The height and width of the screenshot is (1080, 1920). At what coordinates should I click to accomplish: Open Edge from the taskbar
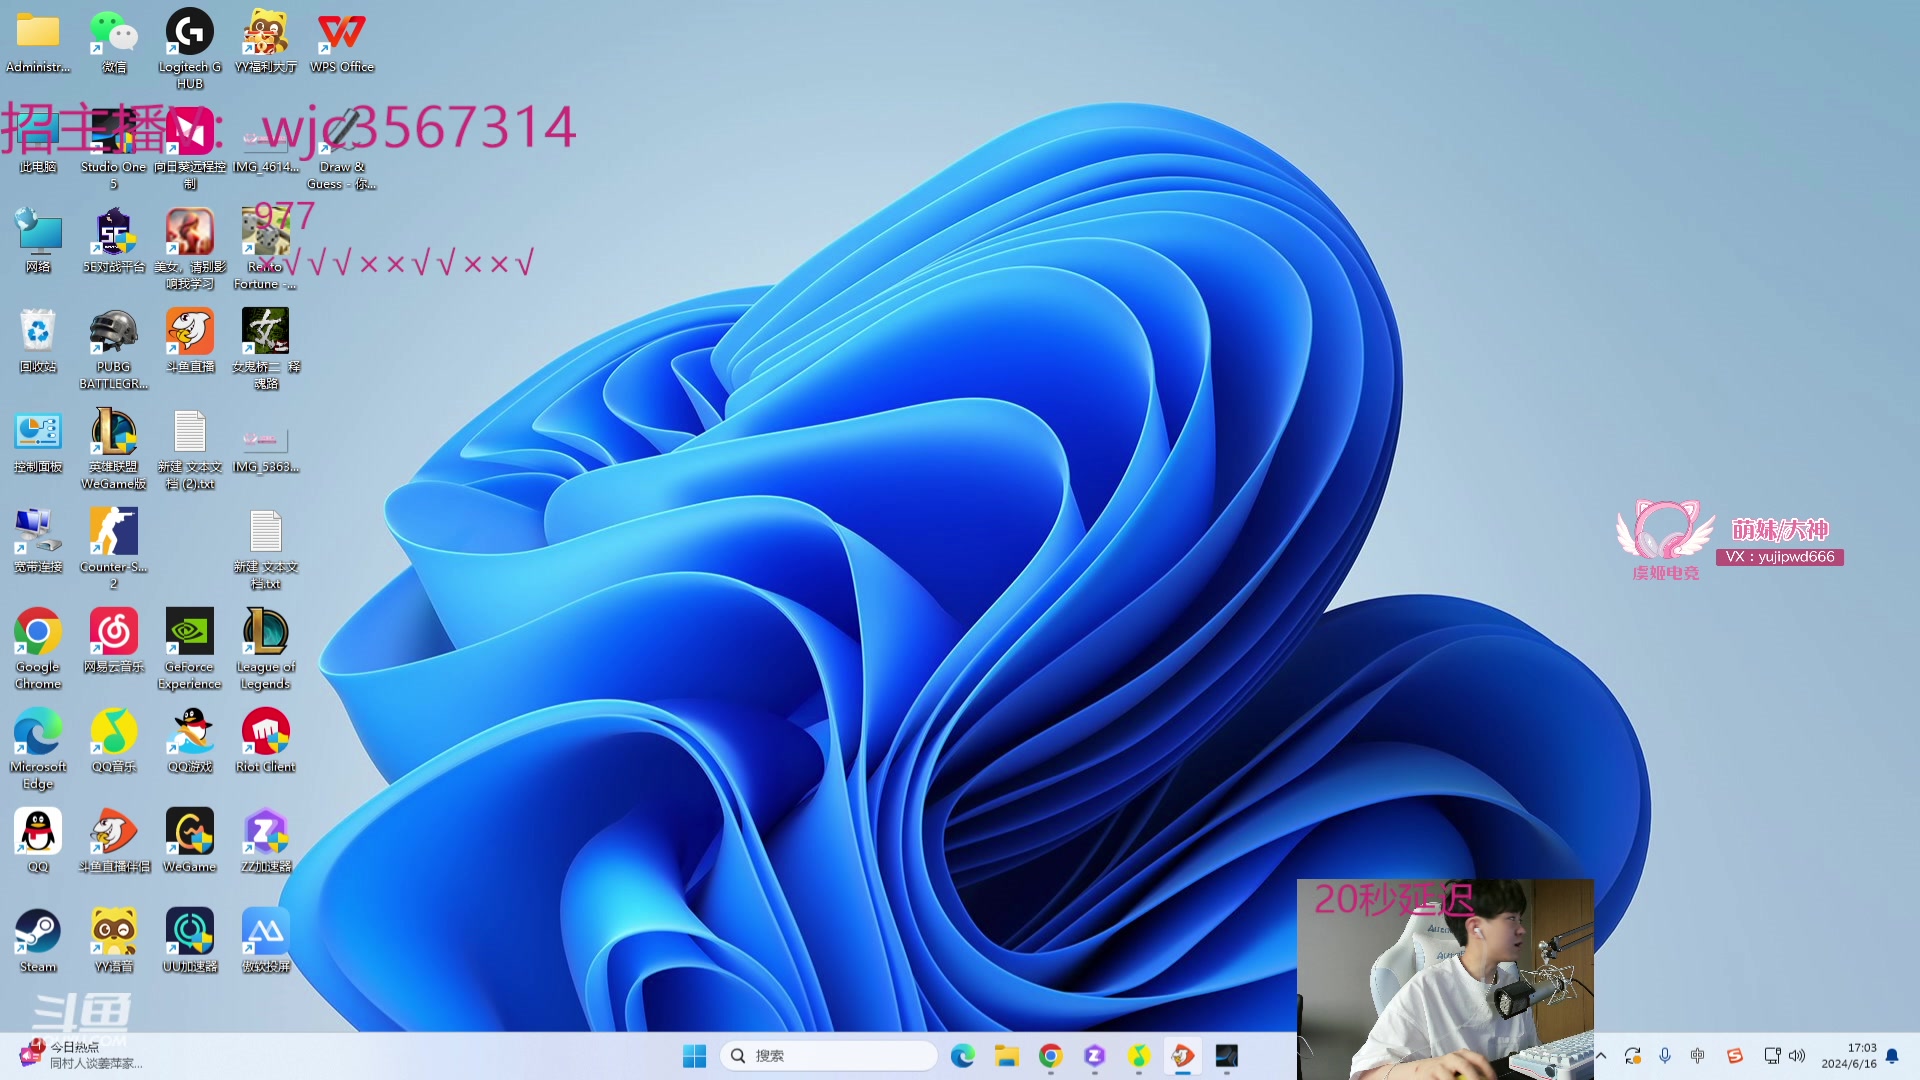pyautogui.click(x=963, y=1056)
